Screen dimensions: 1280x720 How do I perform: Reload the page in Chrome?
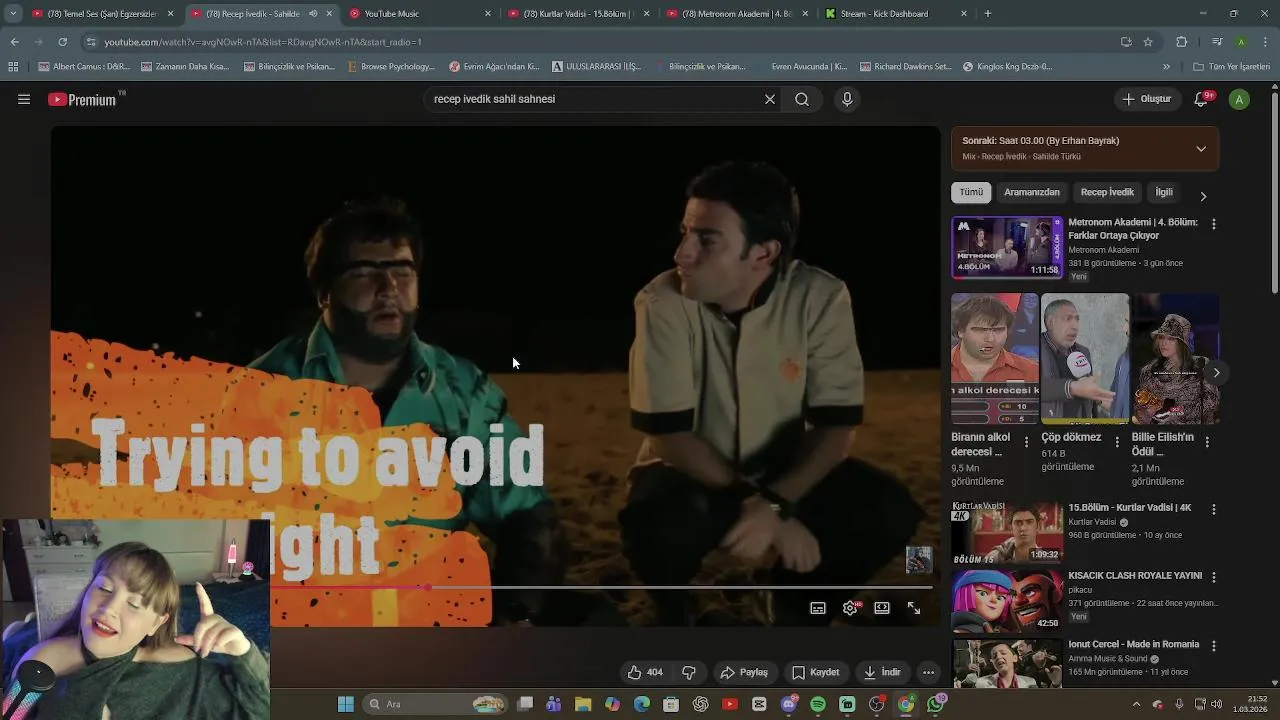point(62,42)
